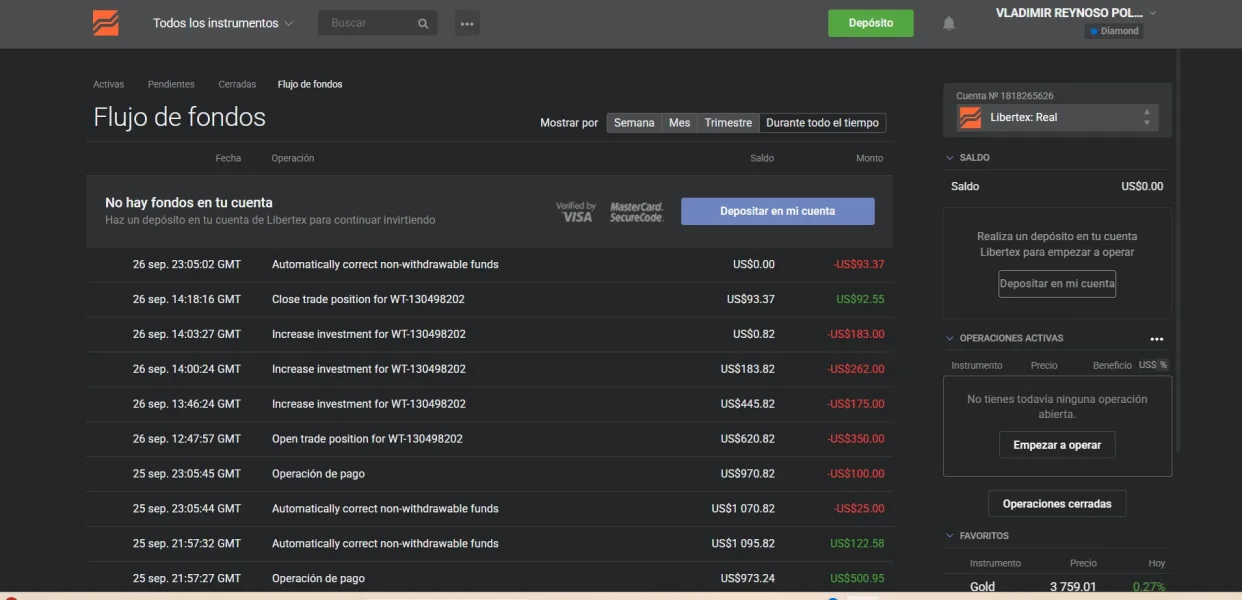Click the green Depósito button
1242x600 pixels.
pos(870,23)
